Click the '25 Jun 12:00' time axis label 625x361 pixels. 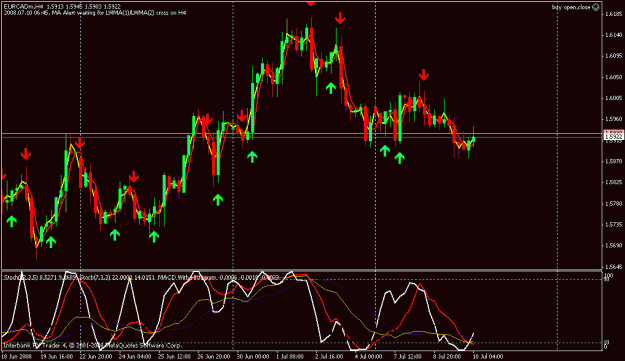[x=174, y=356]
